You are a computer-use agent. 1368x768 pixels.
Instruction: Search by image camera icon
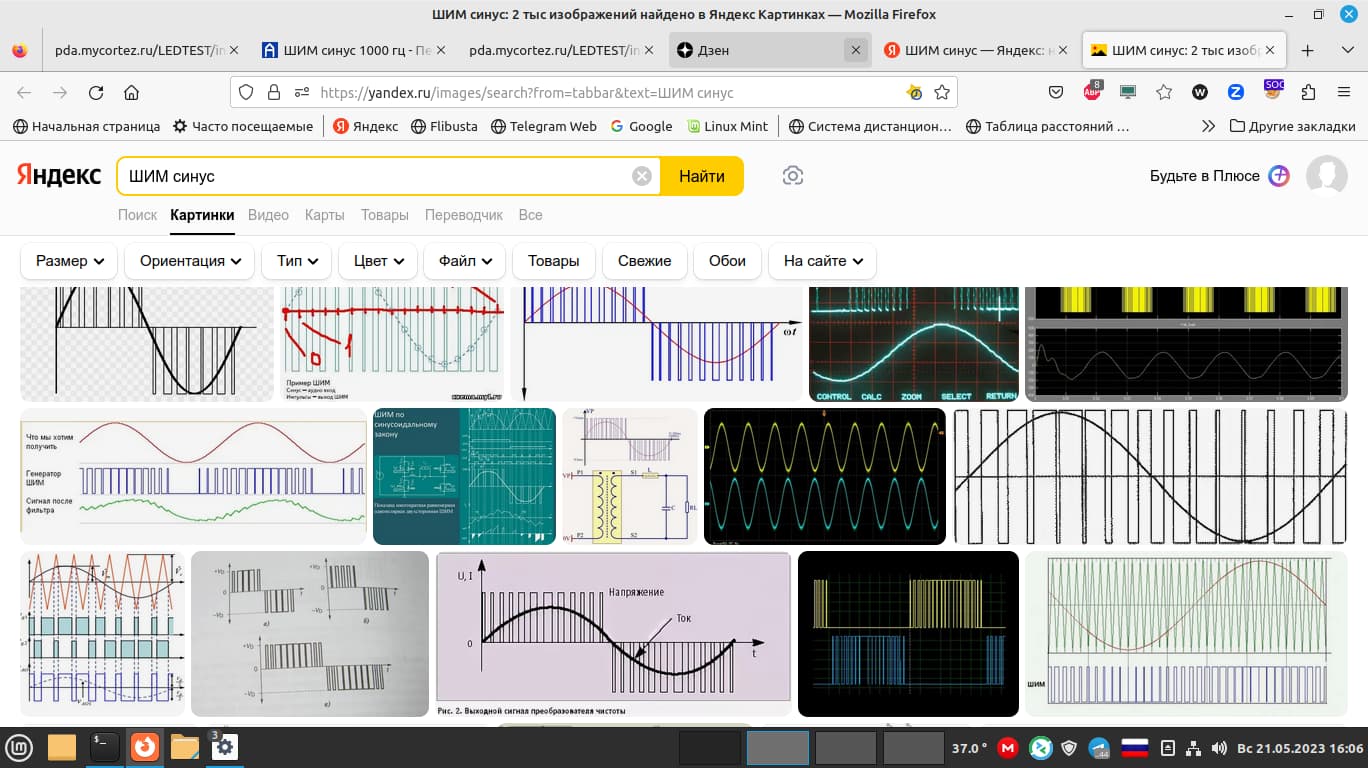click(x=793, y=176)
